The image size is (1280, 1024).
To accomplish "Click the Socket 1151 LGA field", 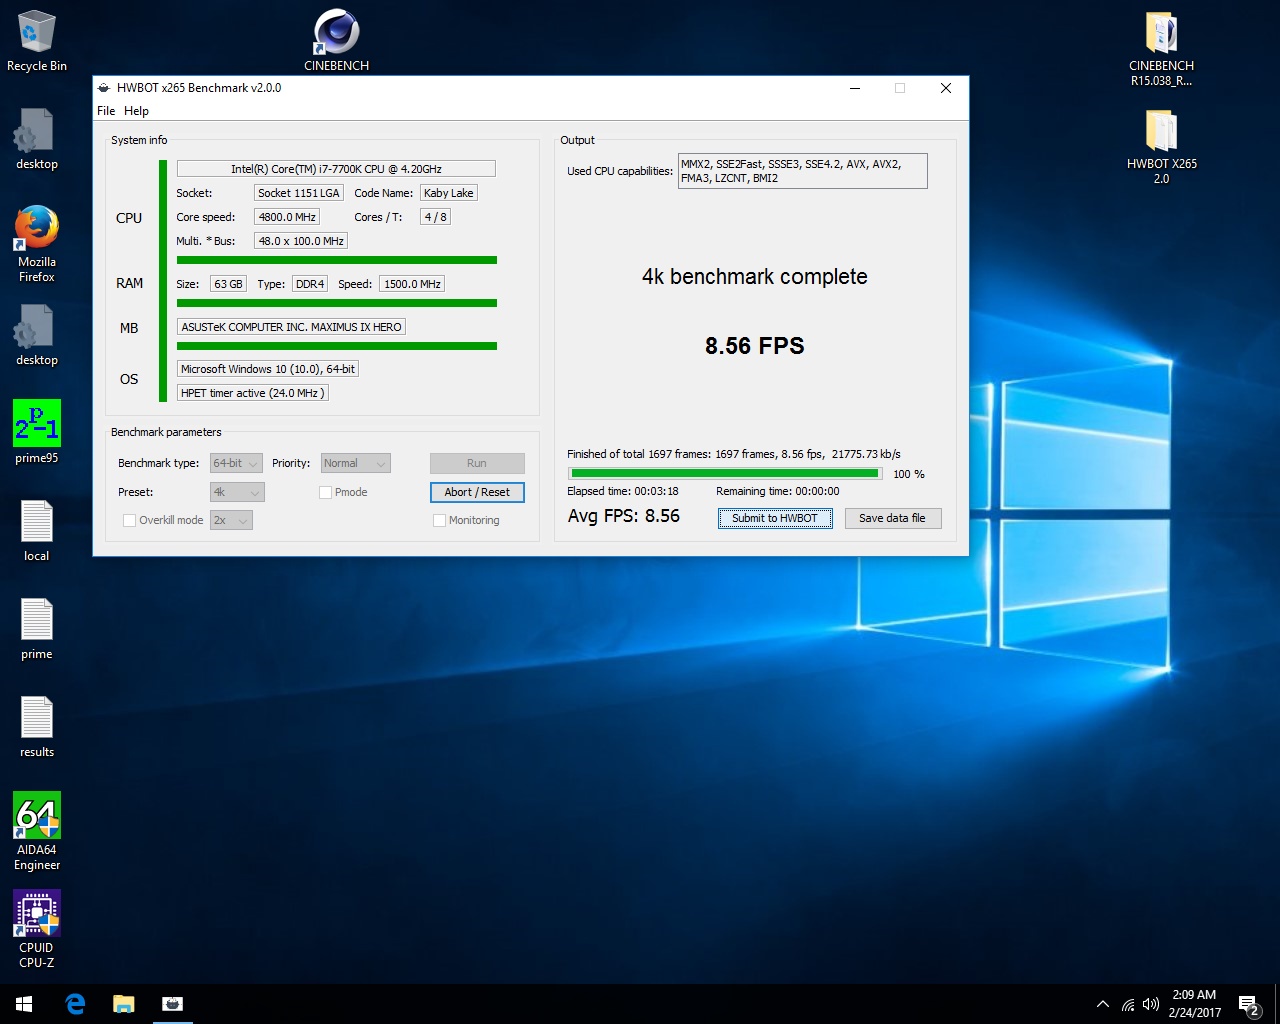I will tap(298, 193).
